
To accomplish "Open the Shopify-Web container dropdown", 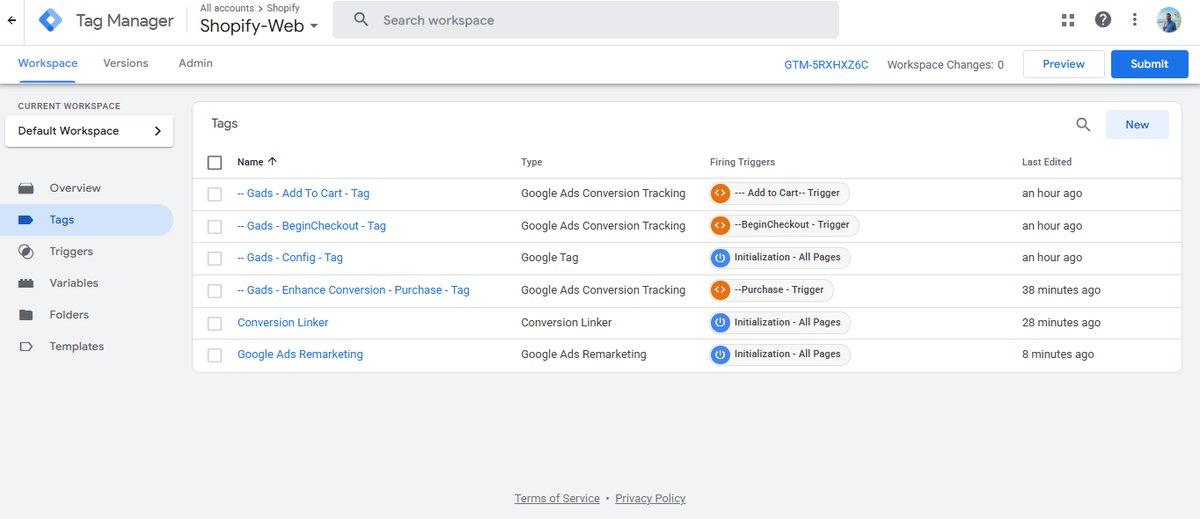I will [x=259, y=26].
